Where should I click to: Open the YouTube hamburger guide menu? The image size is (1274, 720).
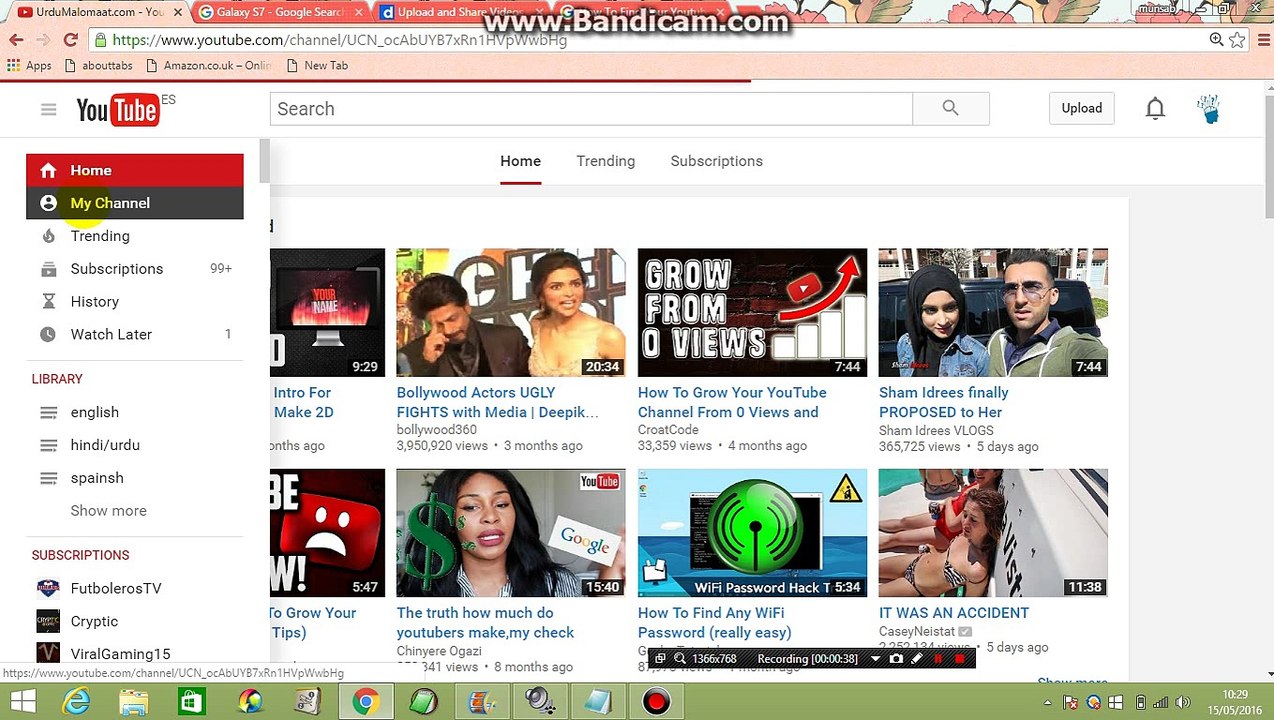48,109
